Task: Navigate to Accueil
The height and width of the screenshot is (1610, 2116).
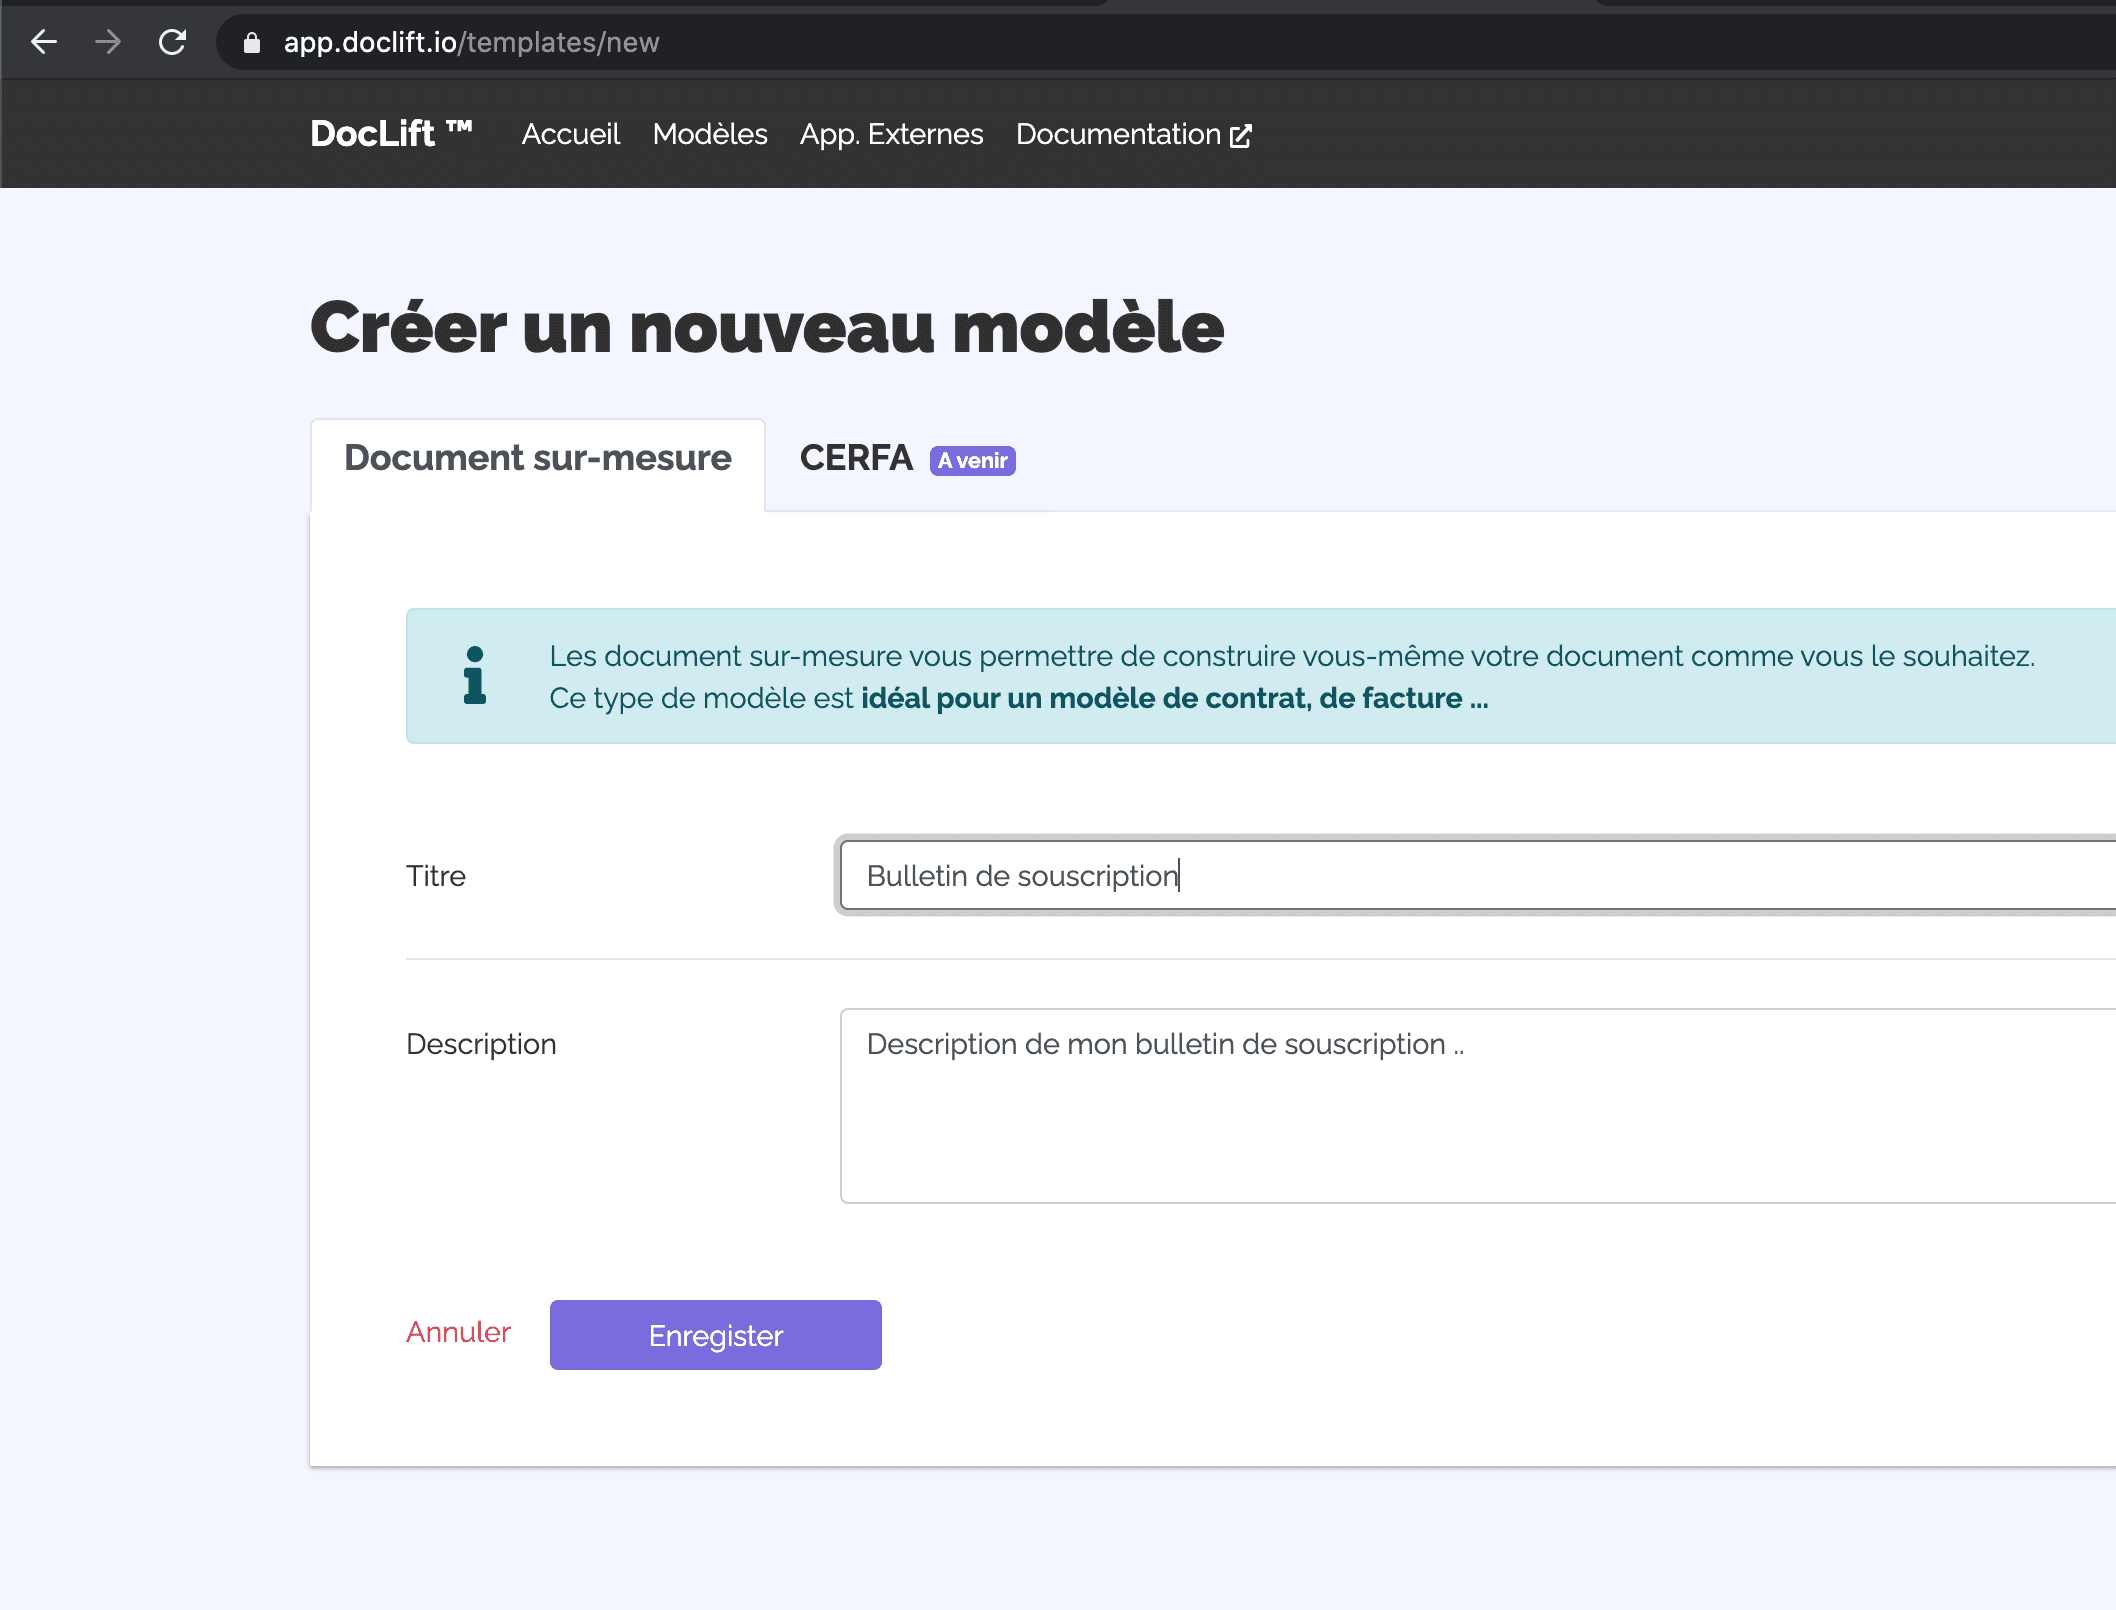Action: click(x=569, y=134)
